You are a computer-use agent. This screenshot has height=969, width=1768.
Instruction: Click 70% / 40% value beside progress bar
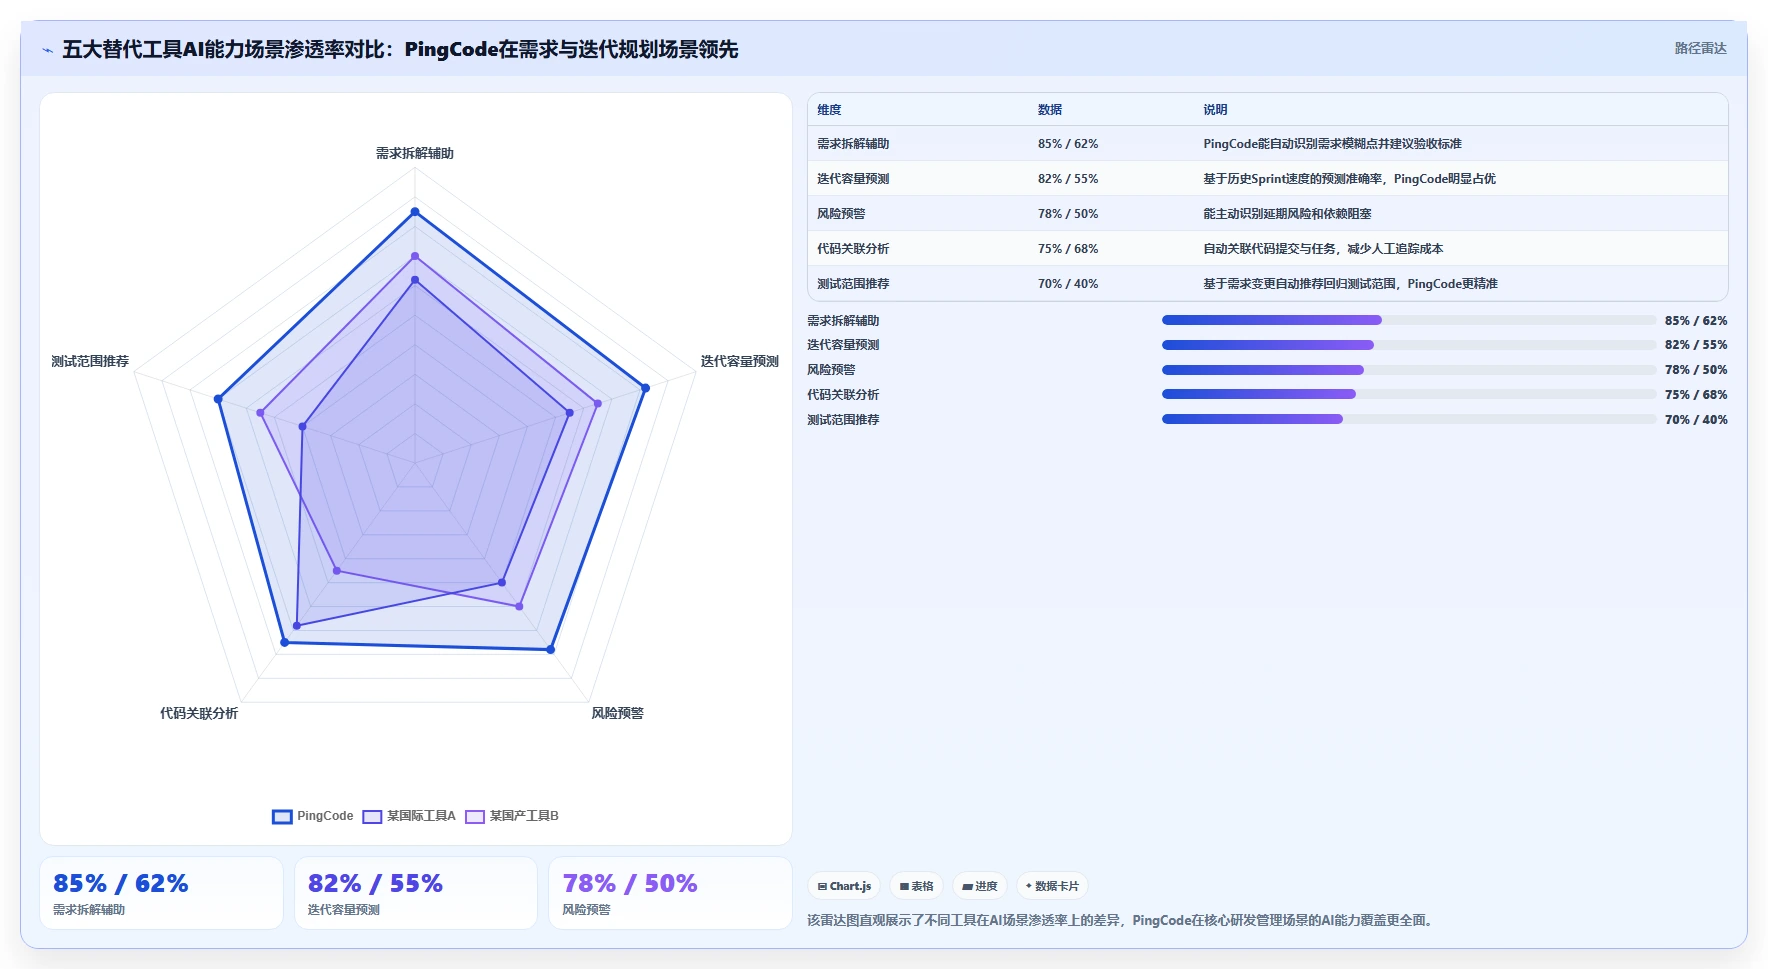click(1696, 420)
